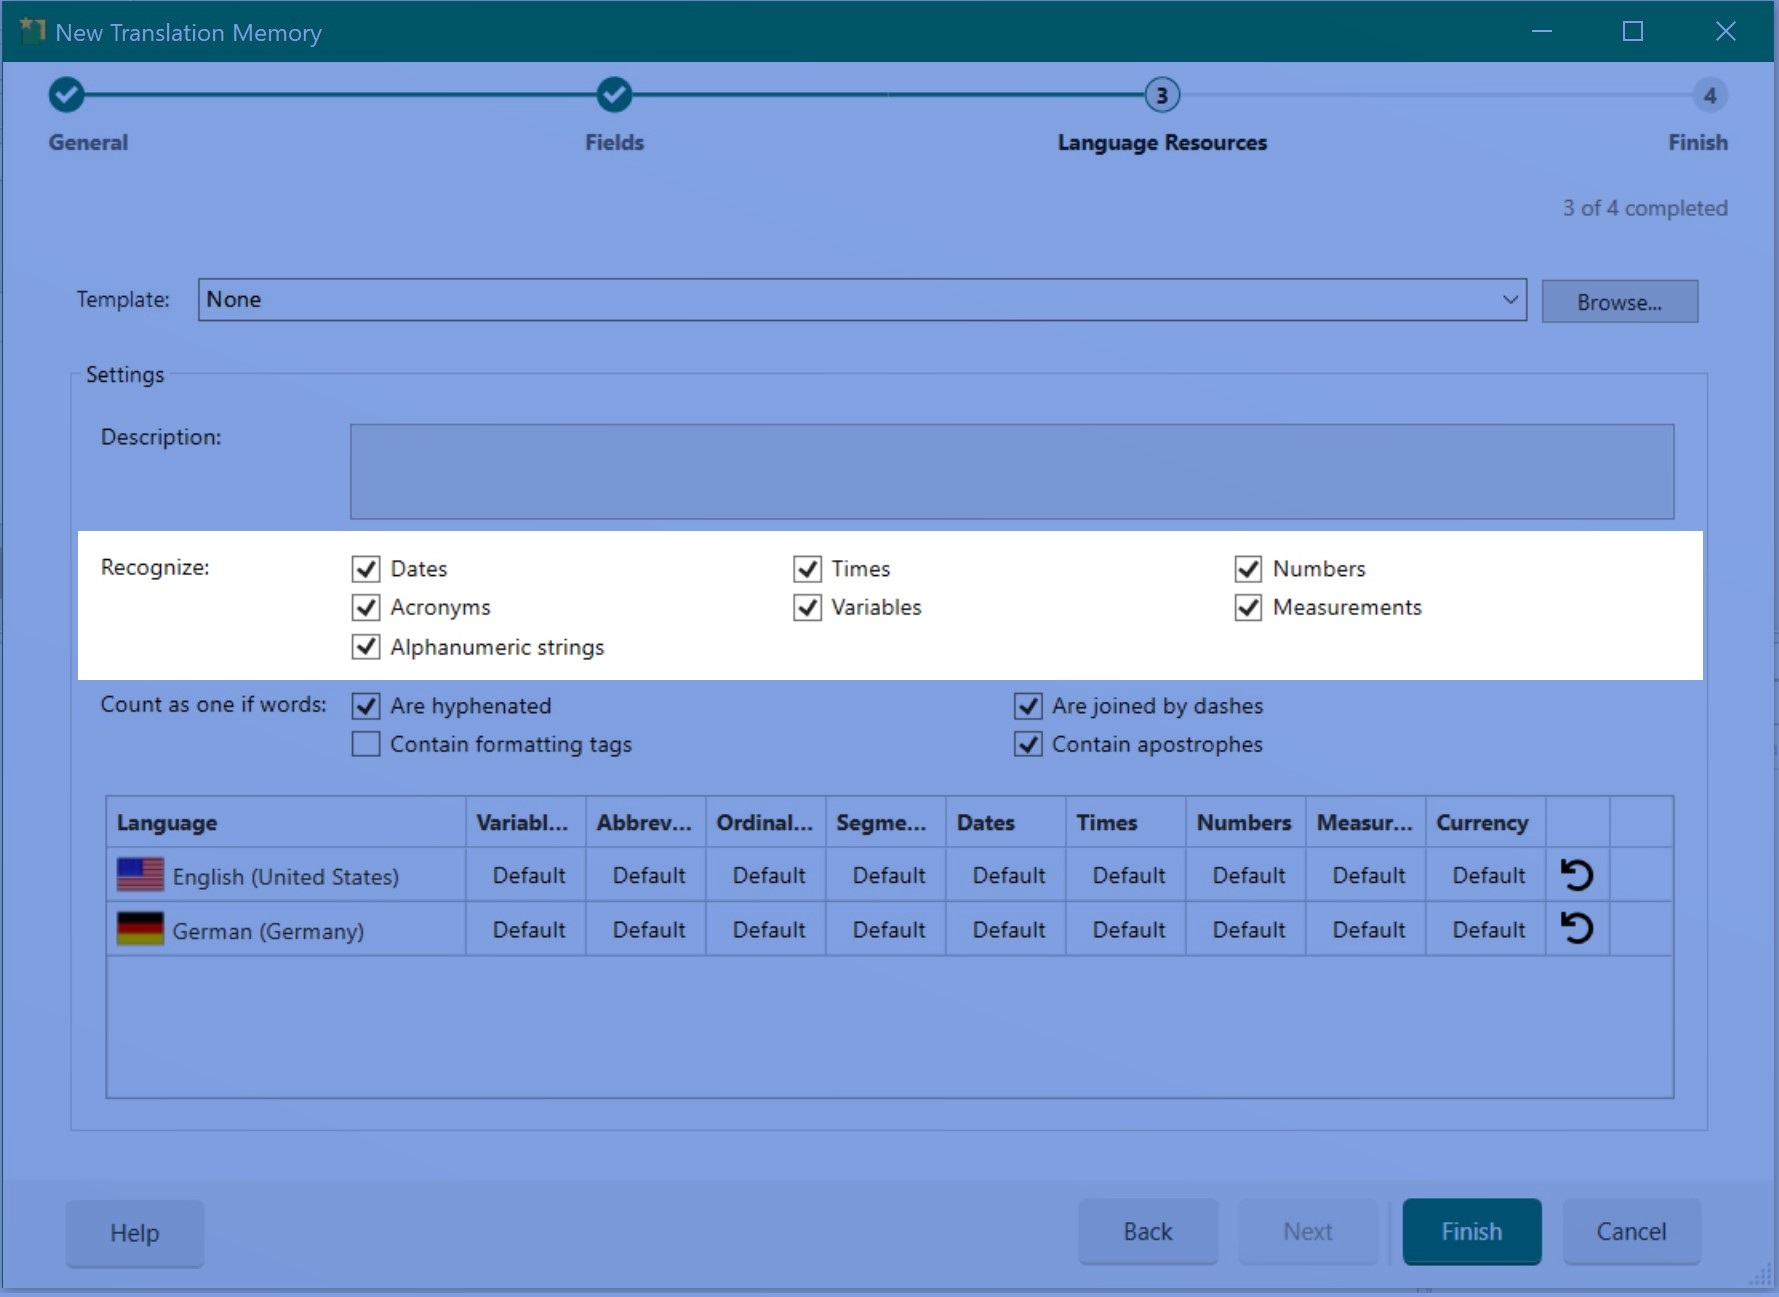Uncheck the Dates recognition checkbox
1779x1297 pixels.
pos(366,569)
